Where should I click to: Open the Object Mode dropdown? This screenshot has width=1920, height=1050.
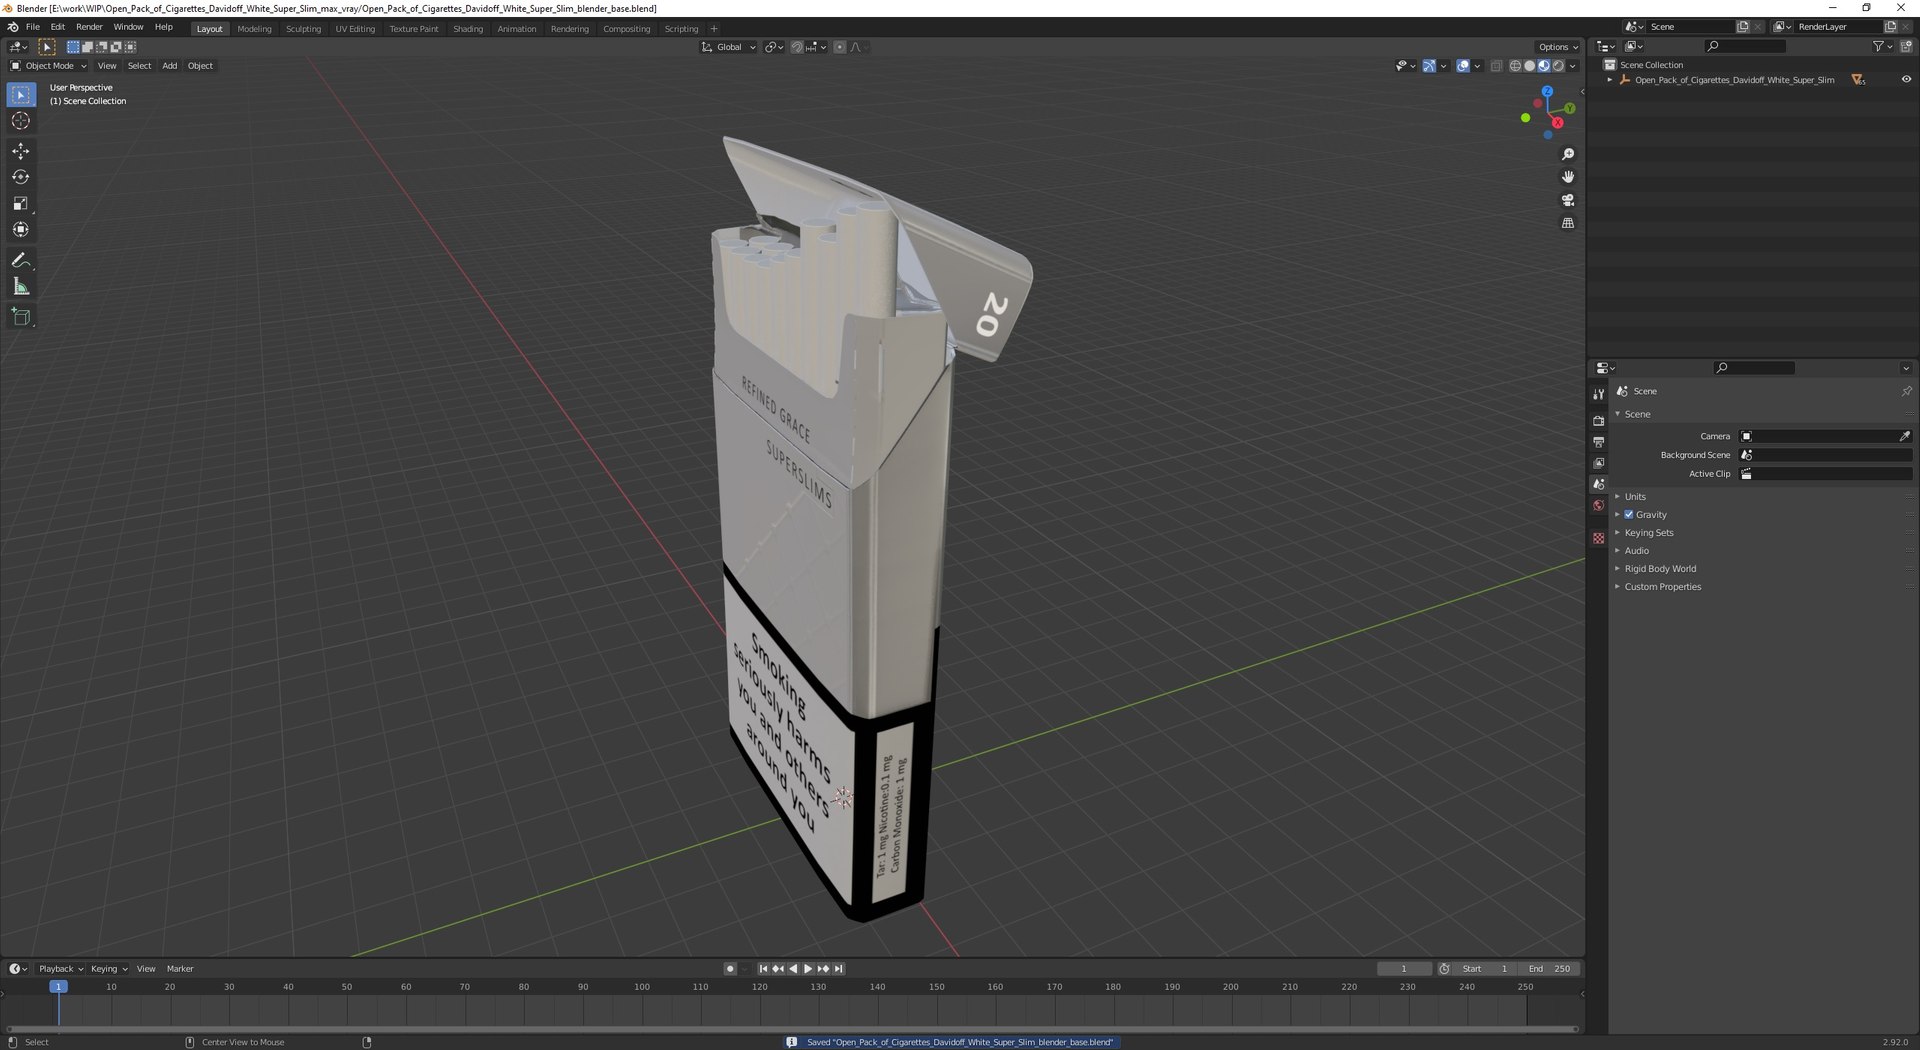(x=49, y=66)
